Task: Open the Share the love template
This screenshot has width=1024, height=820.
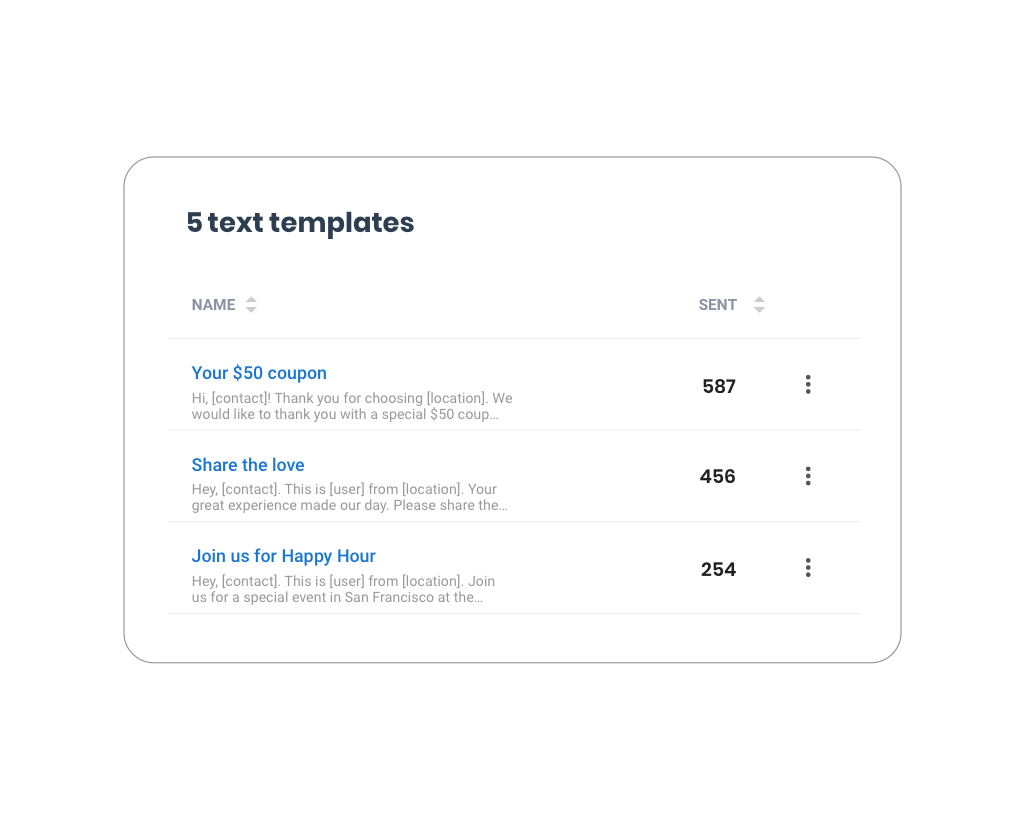Action: pos(248,465)
